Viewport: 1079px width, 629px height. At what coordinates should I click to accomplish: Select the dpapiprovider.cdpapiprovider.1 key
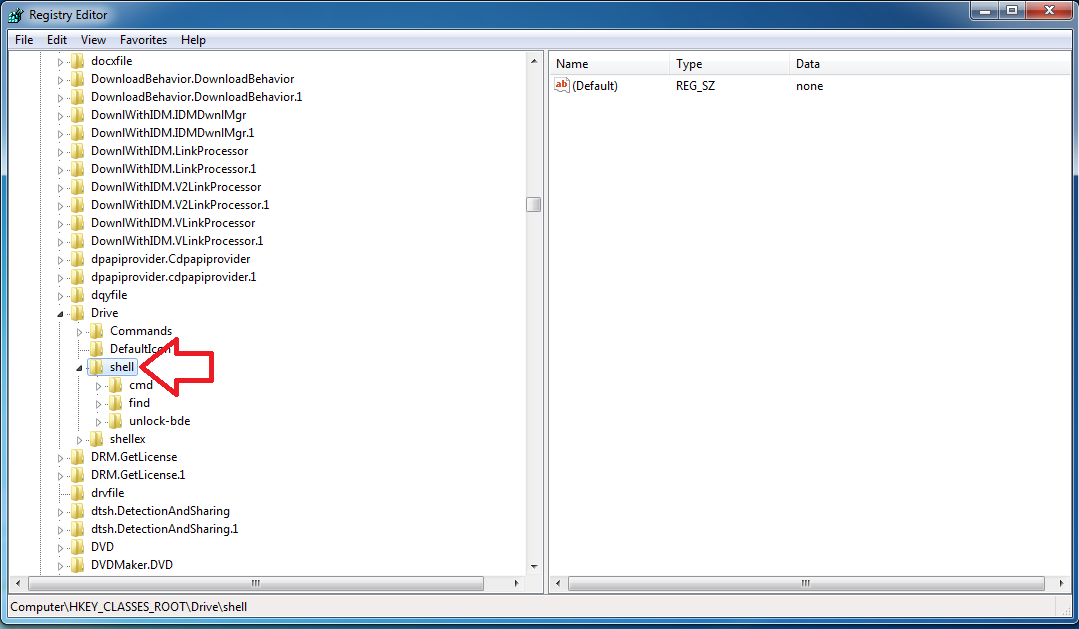[x=173, y=277]
